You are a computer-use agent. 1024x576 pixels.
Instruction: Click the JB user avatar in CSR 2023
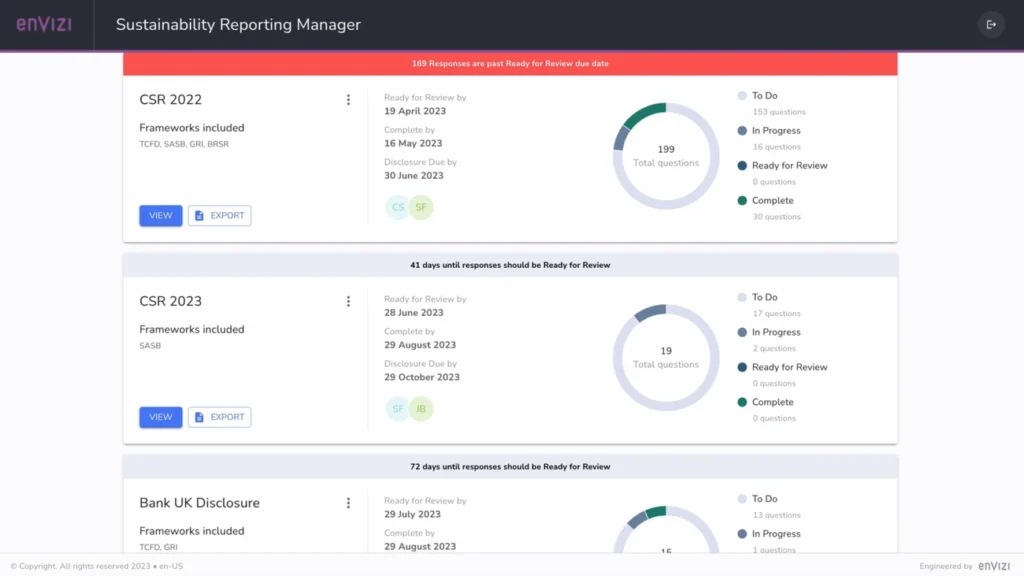[421, 409]
